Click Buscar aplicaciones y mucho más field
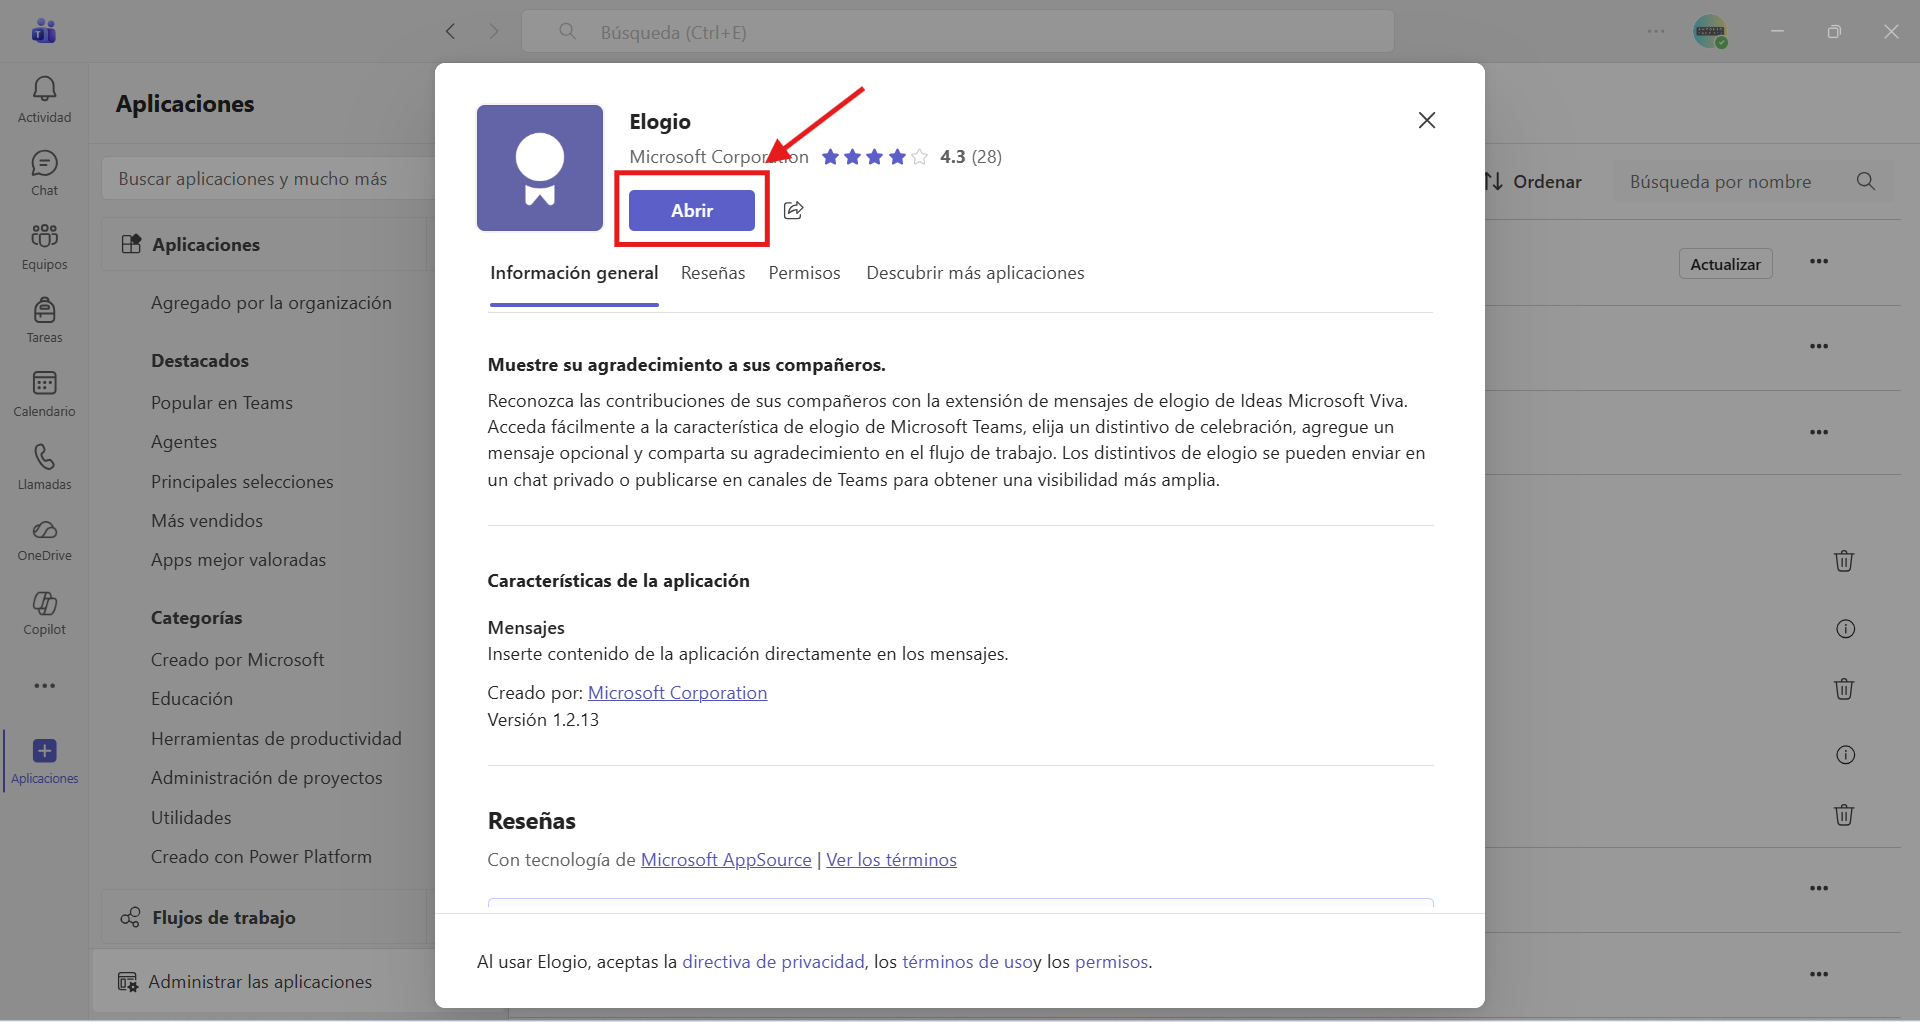 268,179
